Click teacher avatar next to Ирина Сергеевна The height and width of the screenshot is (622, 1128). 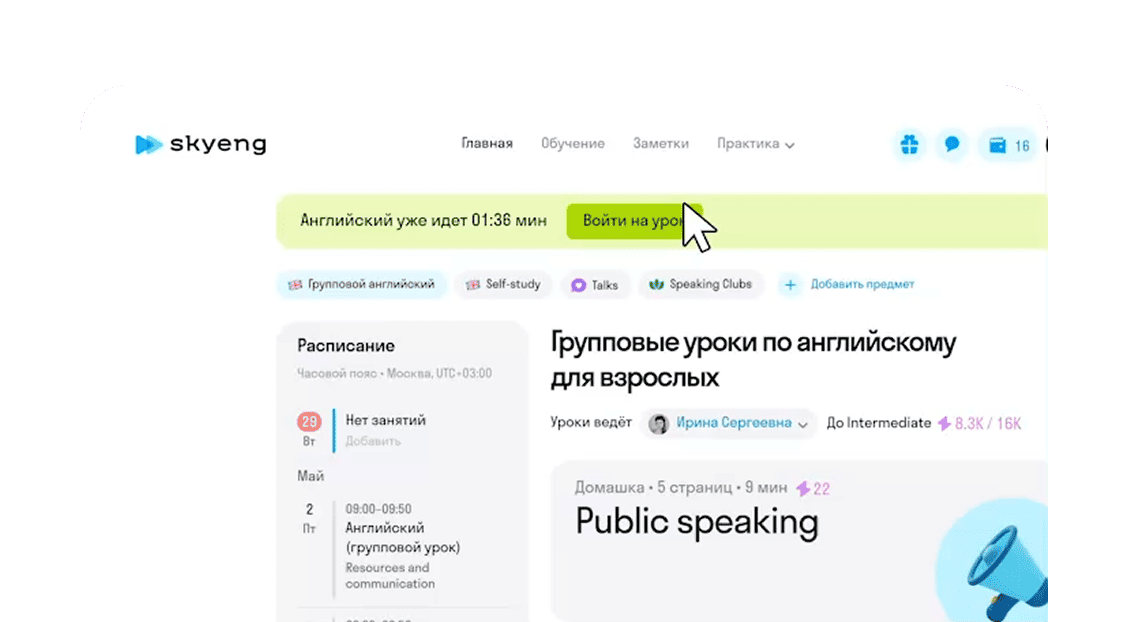pyautogui.click(x=659, y=424)
